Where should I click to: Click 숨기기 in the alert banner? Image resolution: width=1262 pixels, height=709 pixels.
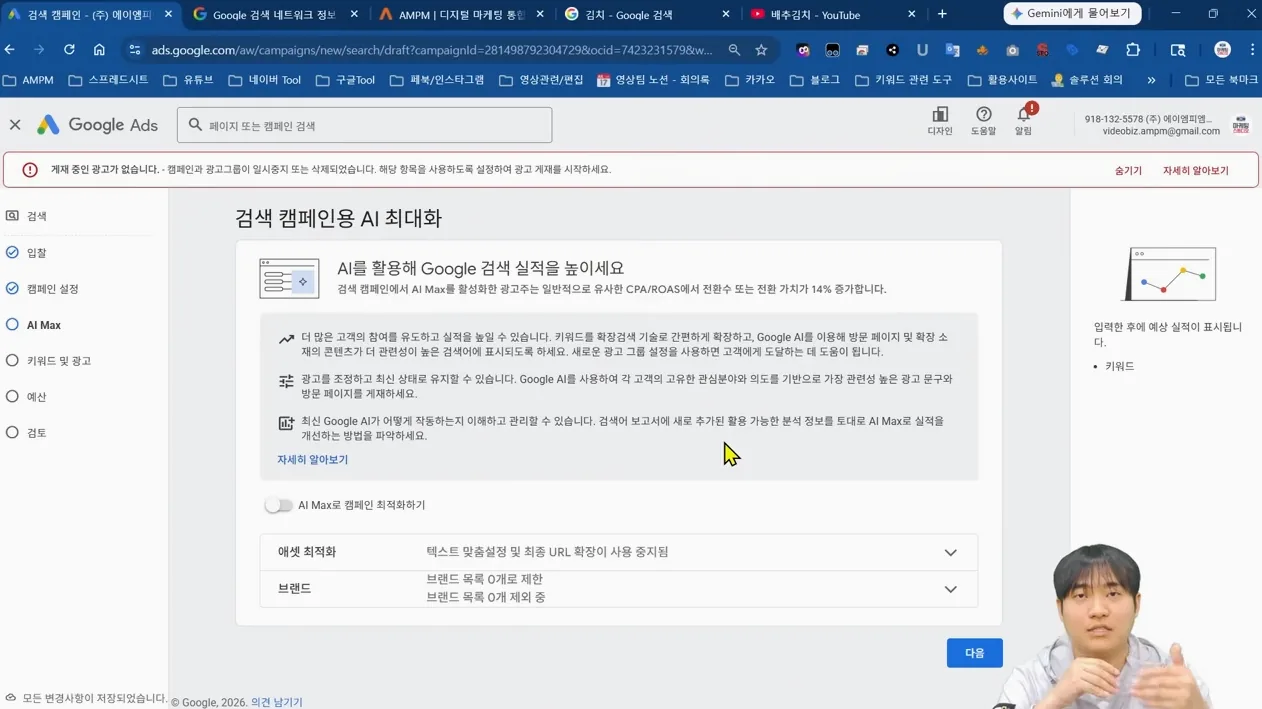1128,171
